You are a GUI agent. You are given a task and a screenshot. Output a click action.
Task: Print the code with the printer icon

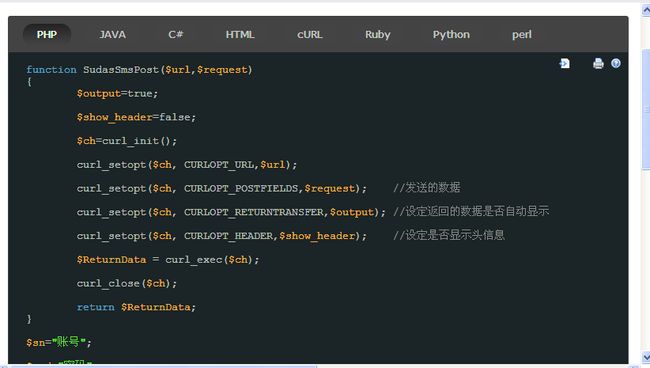click(x=598, y=63)
